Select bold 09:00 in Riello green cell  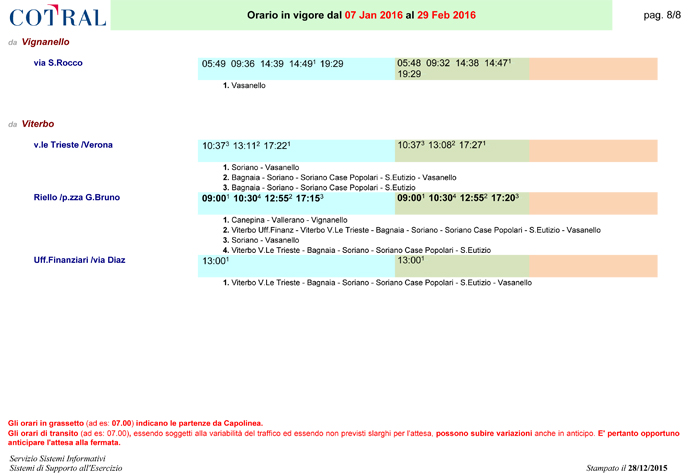411,198
